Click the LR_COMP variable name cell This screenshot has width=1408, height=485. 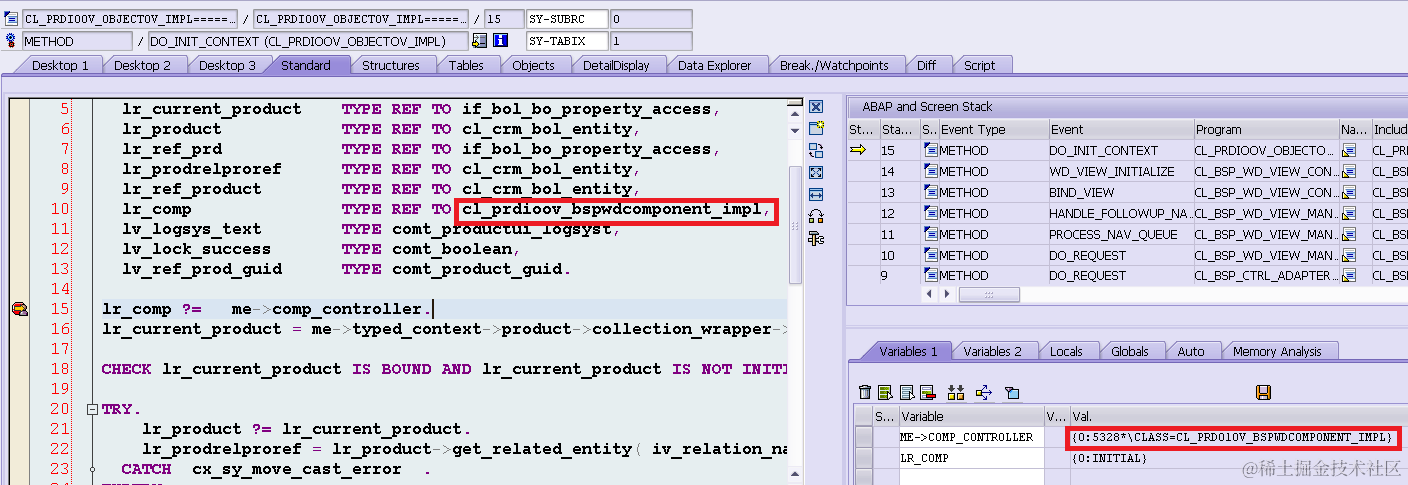click(971, 458)
